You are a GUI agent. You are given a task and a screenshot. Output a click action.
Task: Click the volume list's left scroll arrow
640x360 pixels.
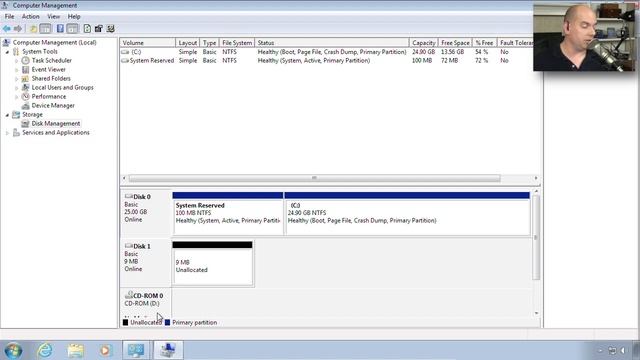[x=124, y=178]
